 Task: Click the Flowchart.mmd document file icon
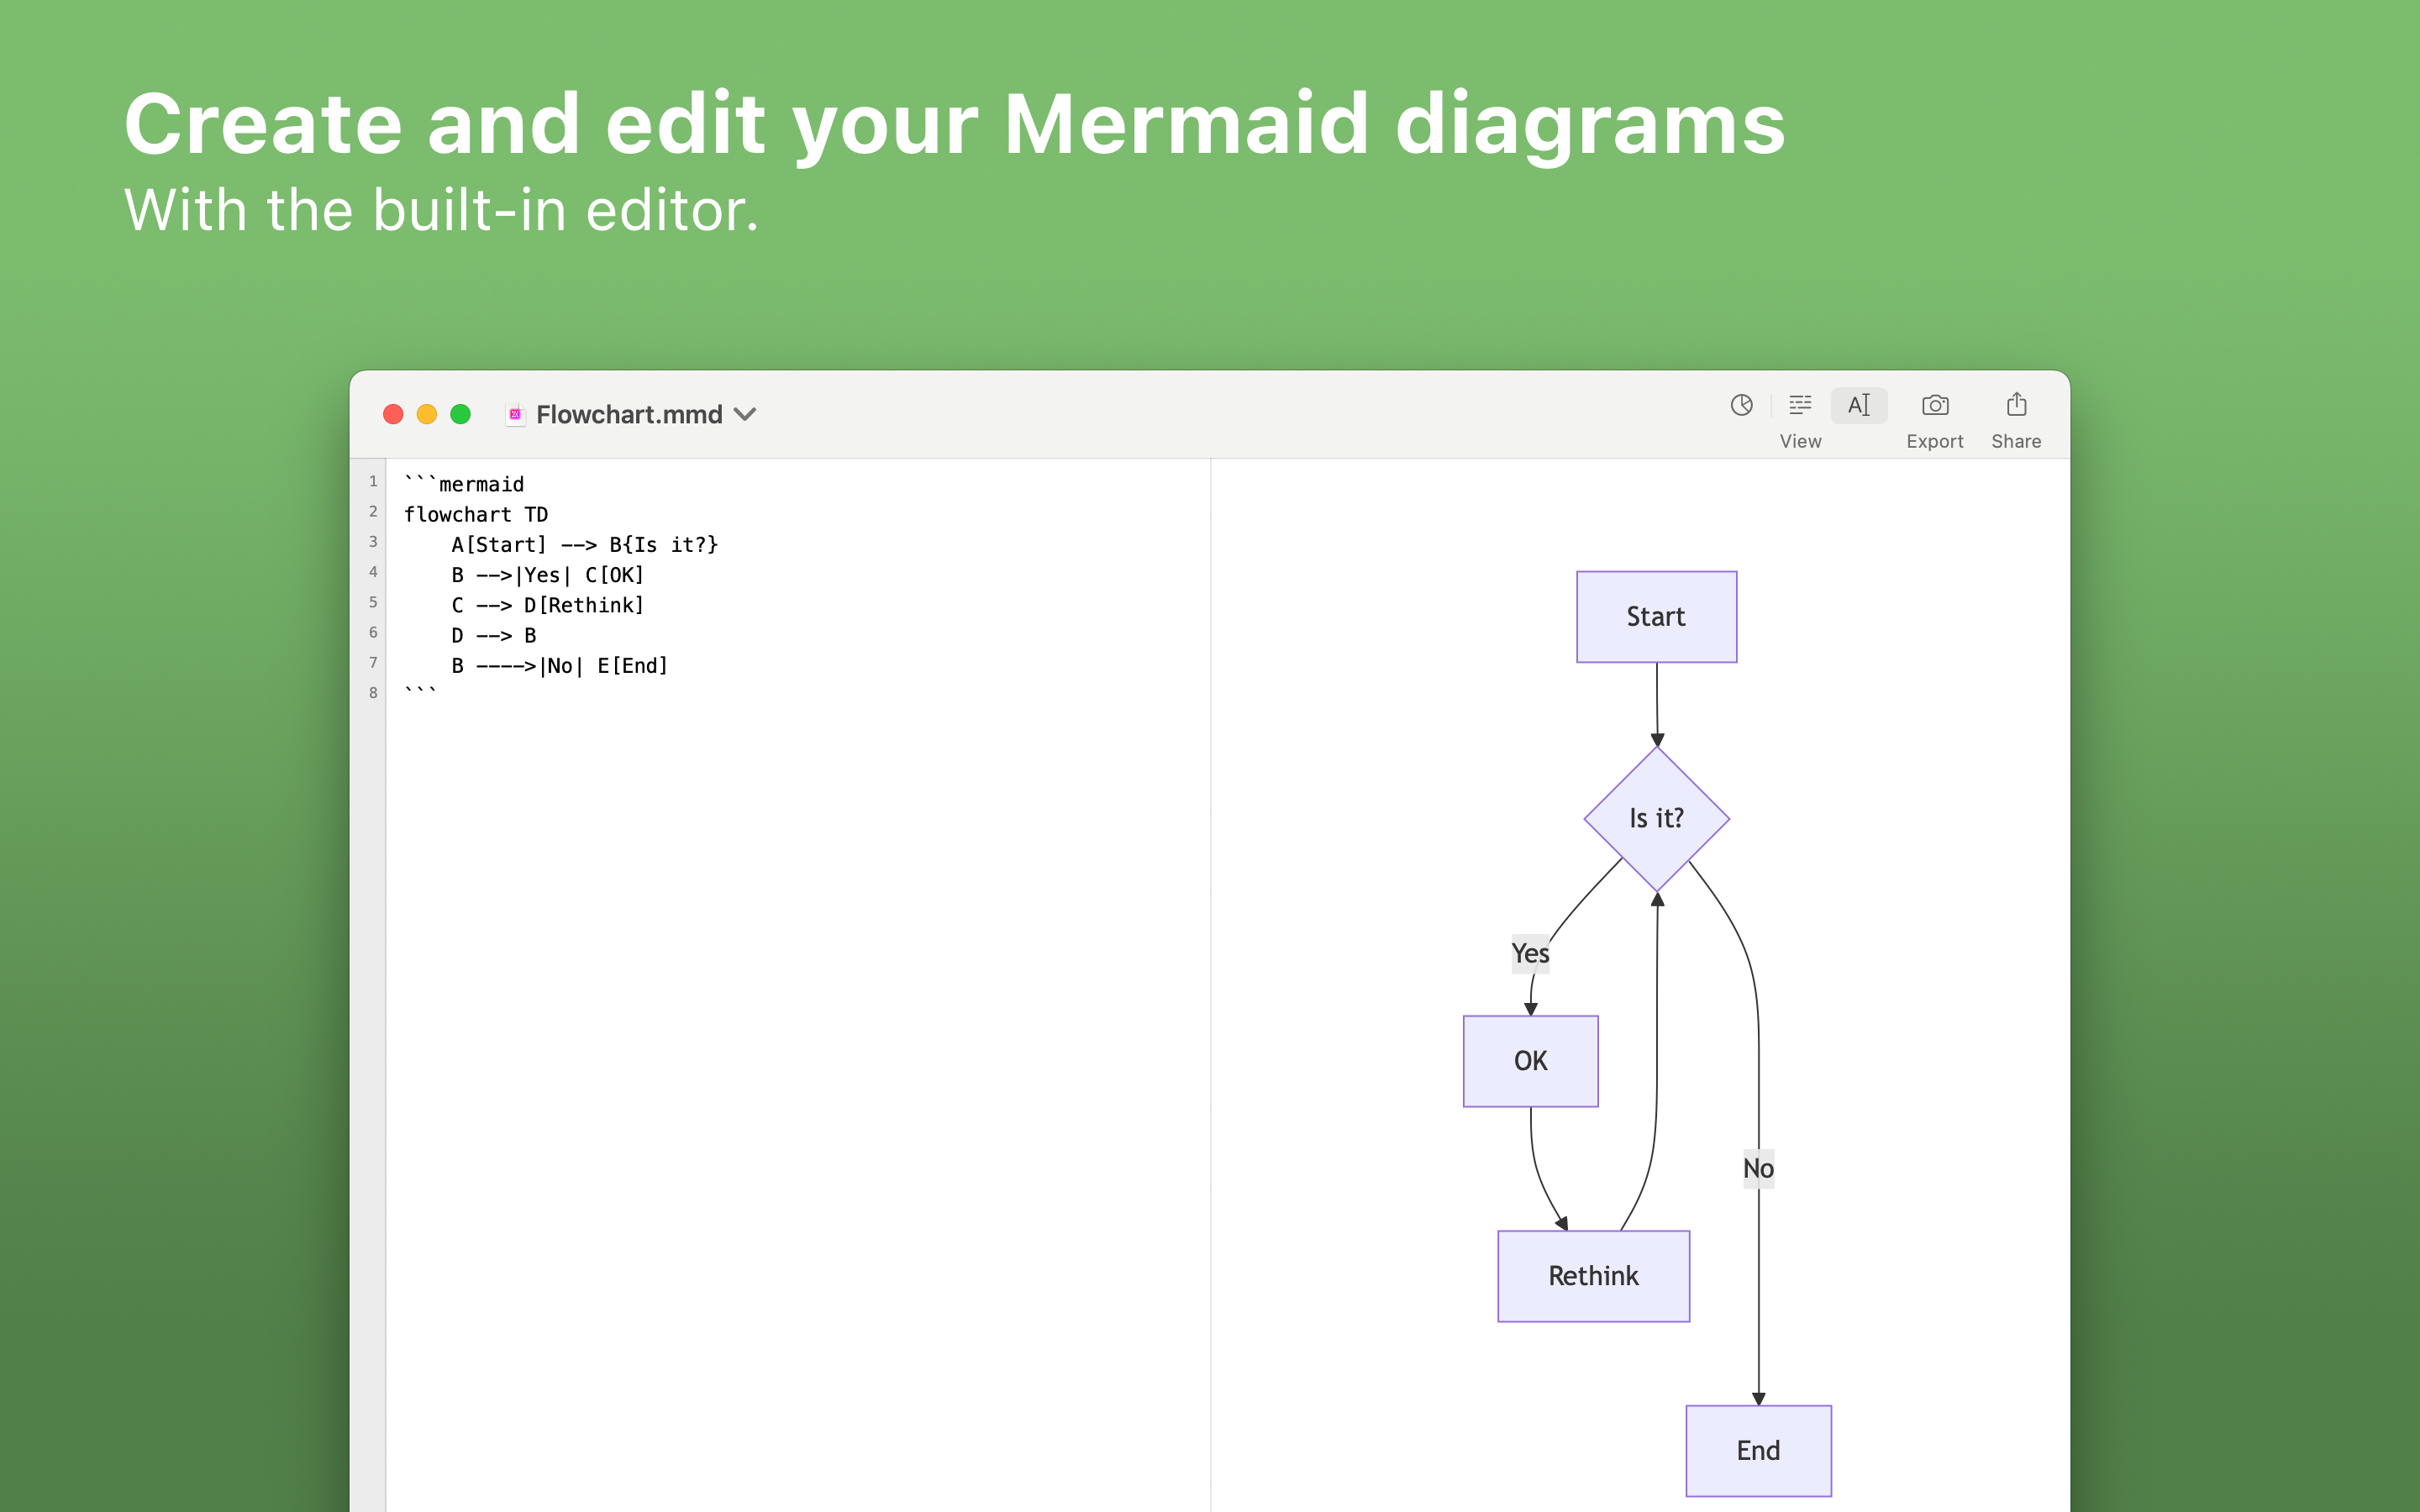[515, 414]
